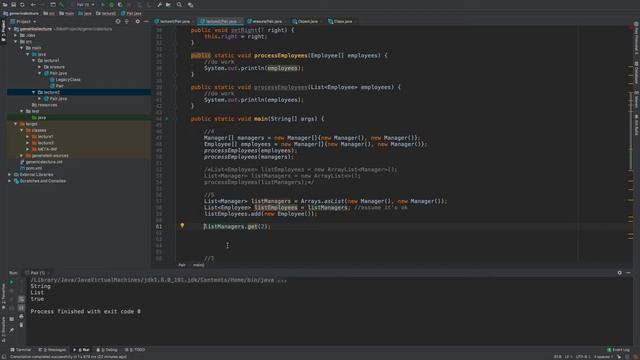The image size is (640, 360).
Task: Switch to the Object.java editor tab
Action: pyautogui.click(x=306, y=21)
